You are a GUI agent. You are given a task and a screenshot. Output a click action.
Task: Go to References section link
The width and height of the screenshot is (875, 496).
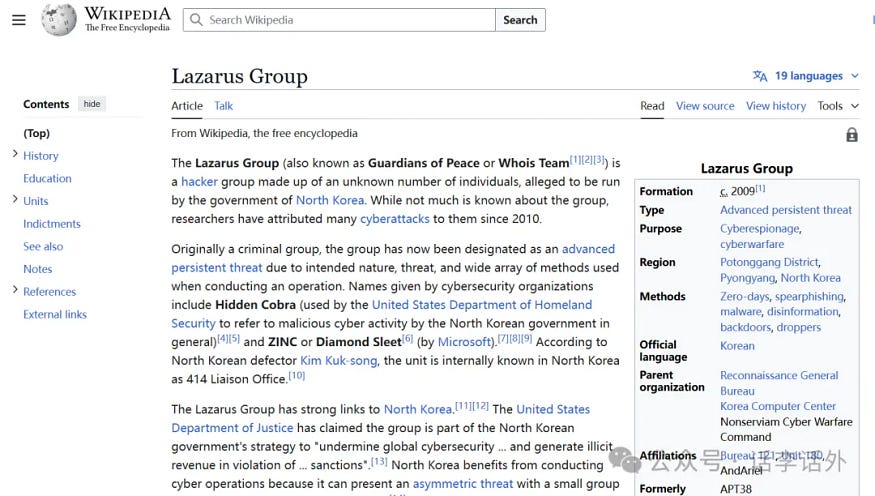(50, 292)
